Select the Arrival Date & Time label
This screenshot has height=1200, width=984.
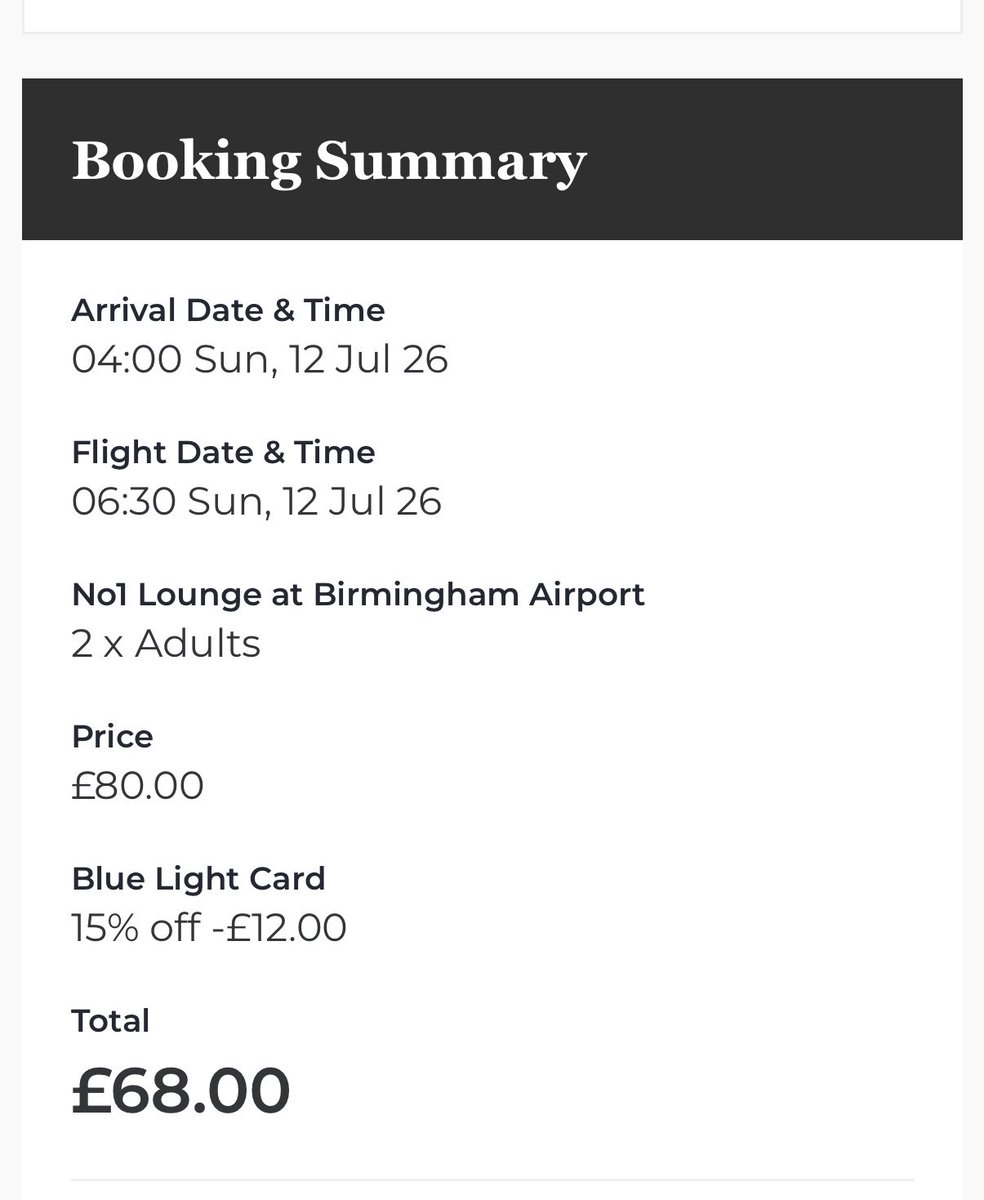(228, 310)
